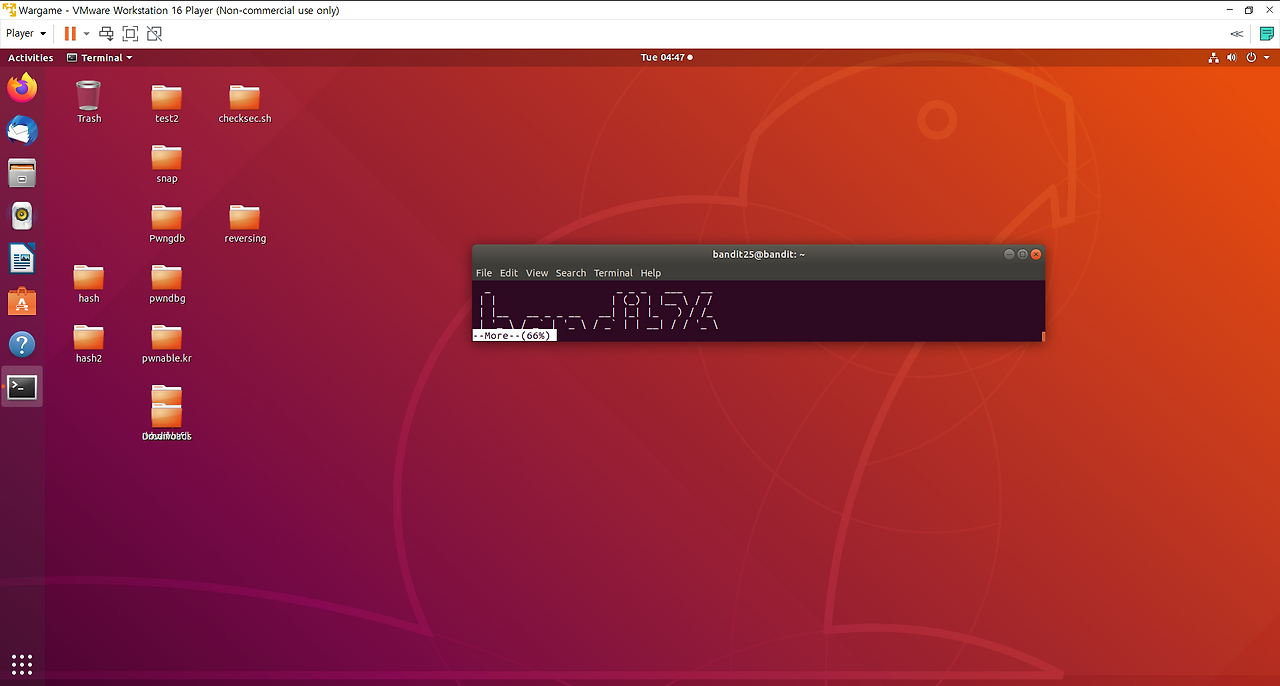Viewport: 1280px width, 686px height.
Task: Open Files manager from the dock
Action: click(x=22, y=173)
